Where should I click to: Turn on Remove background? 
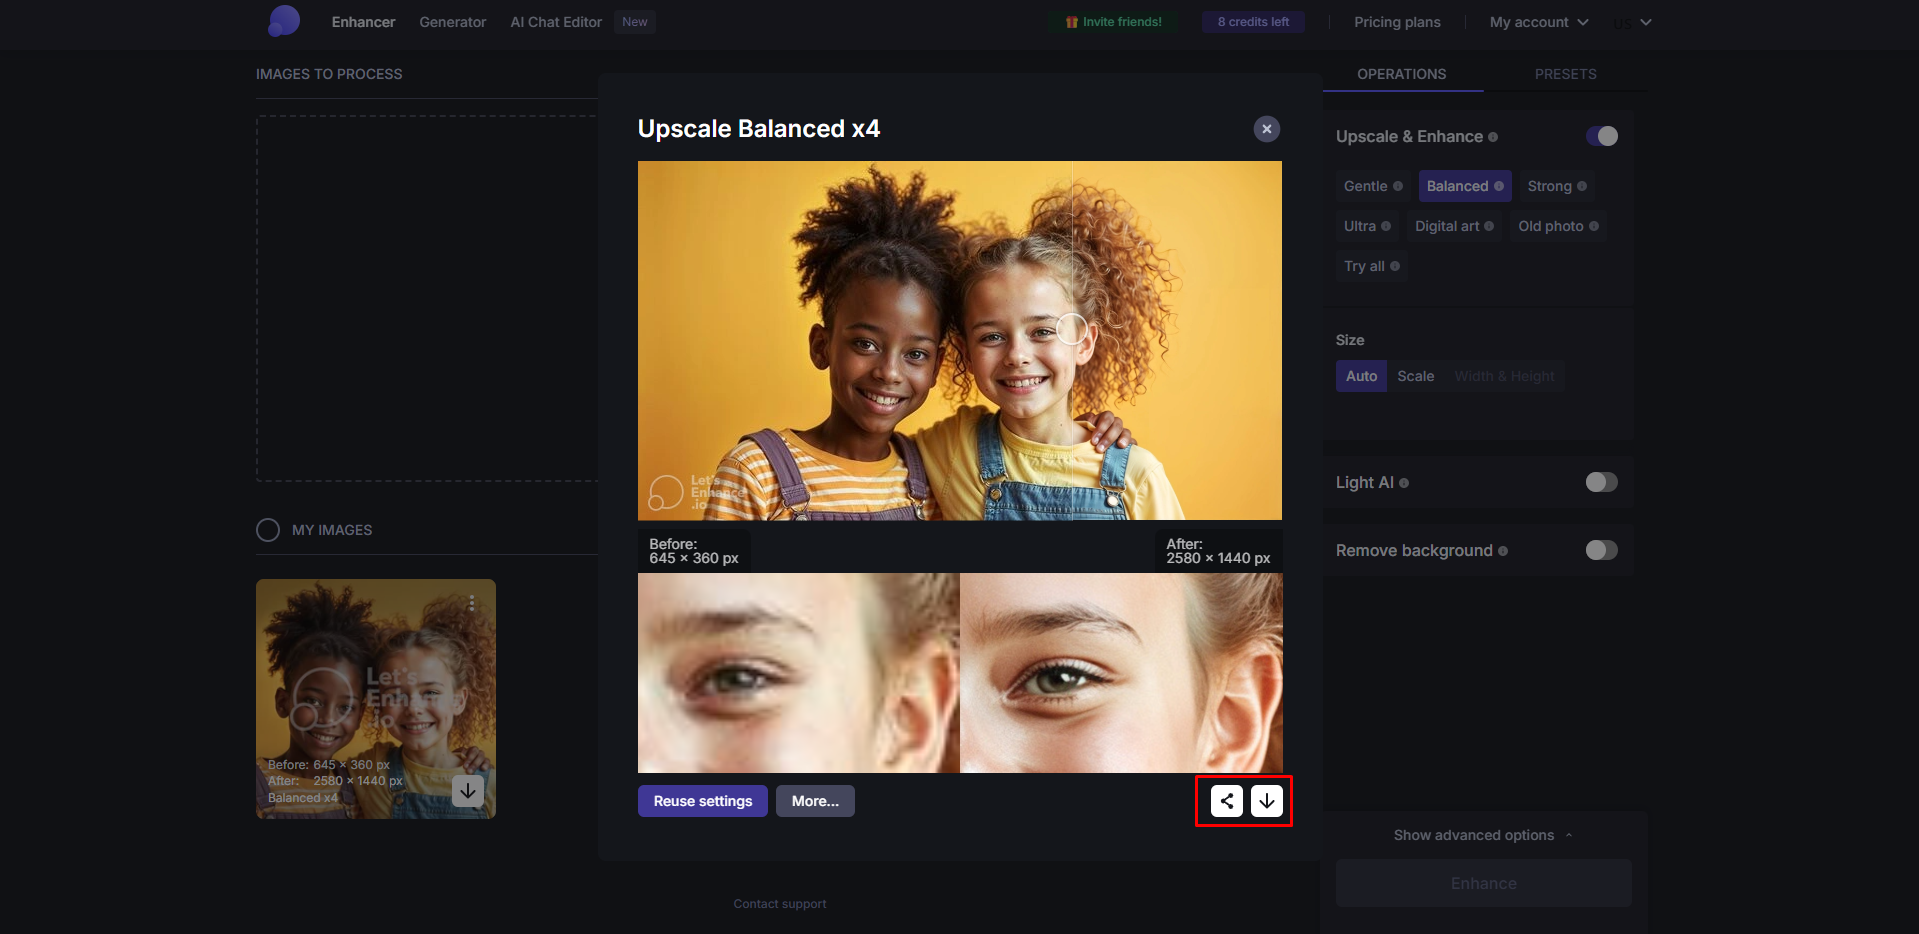[x=1600, y=550]
